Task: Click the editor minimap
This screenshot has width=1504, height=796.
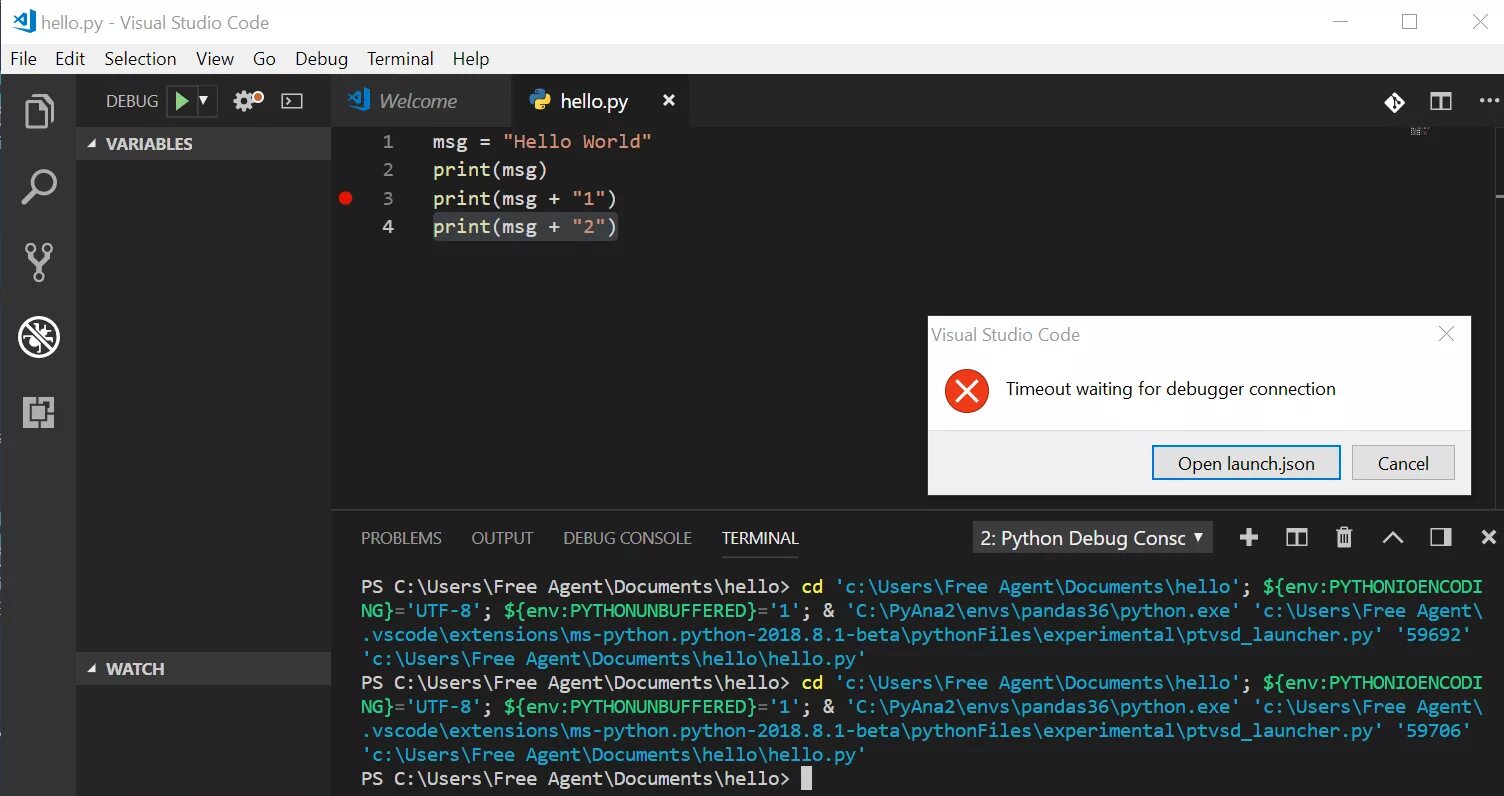Action: 1422,131
